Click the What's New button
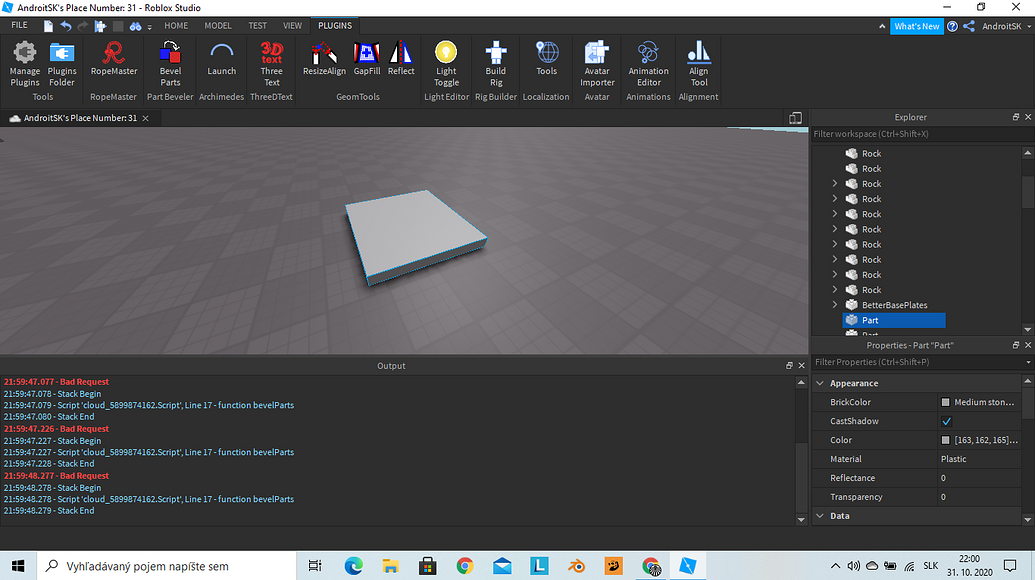Viewport: 1035px width, 580px height. [x=916, y=26]
